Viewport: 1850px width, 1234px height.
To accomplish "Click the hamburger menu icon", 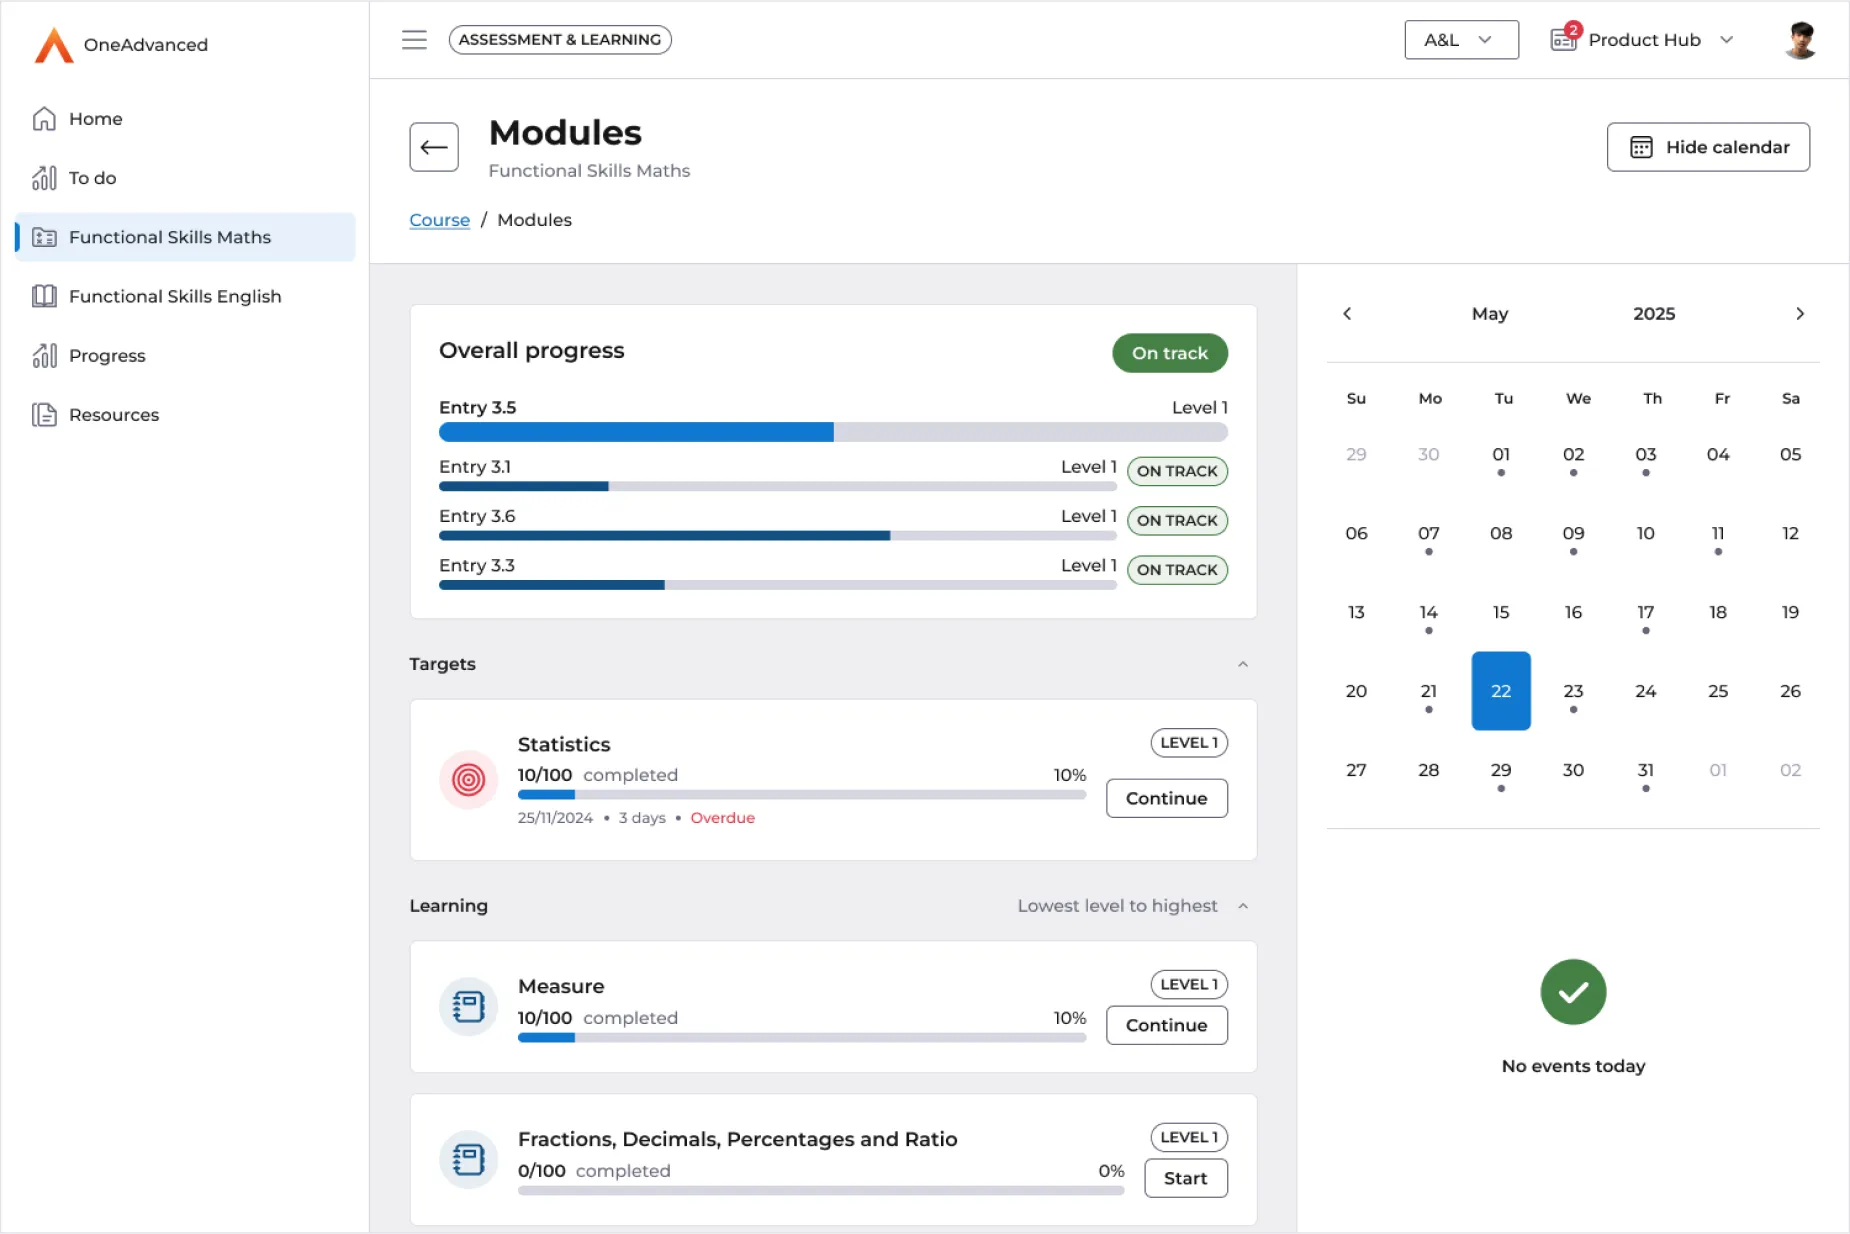I will coord(414,40).
